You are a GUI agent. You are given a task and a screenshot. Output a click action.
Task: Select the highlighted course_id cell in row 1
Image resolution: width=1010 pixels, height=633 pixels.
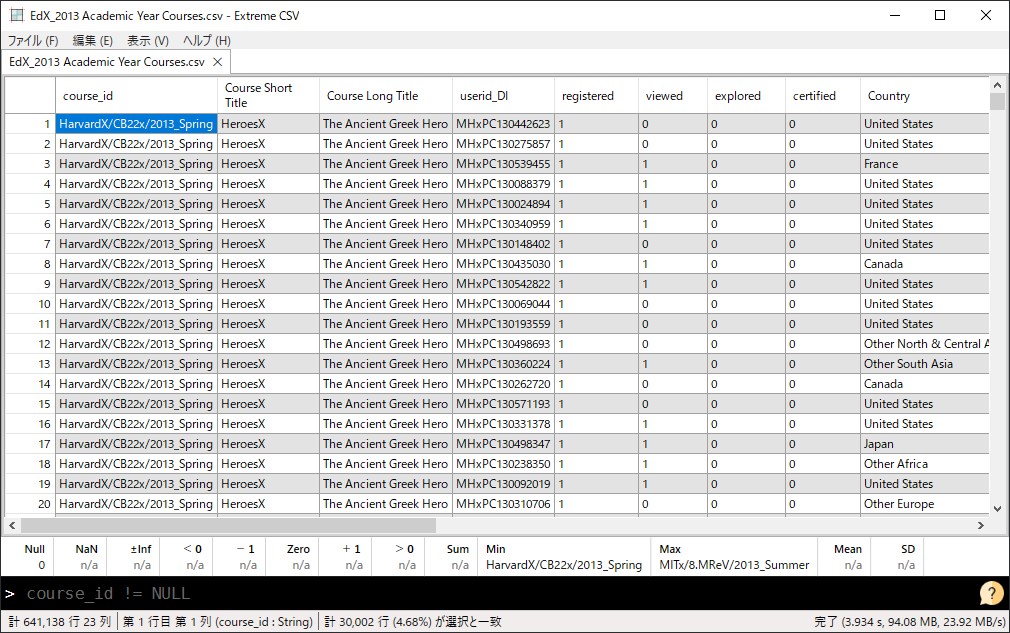(137, 124)
